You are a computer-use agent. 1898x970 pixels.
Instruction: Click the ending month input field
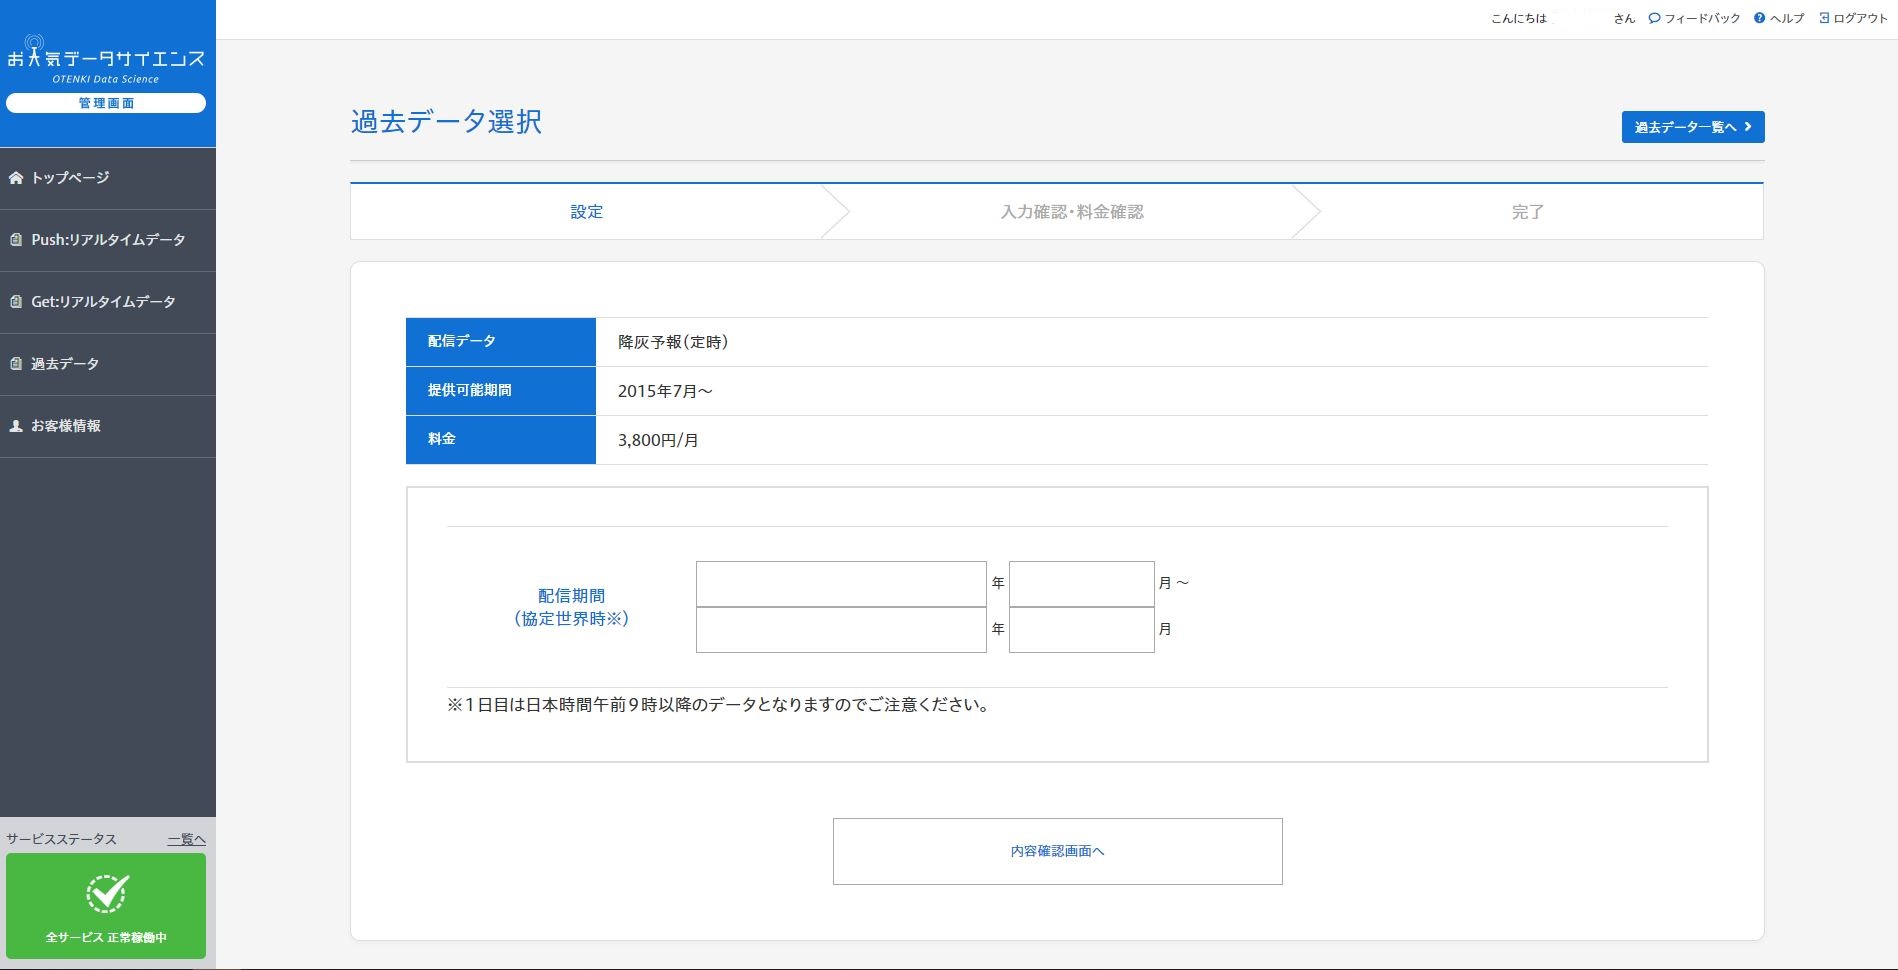(1081, 629)
